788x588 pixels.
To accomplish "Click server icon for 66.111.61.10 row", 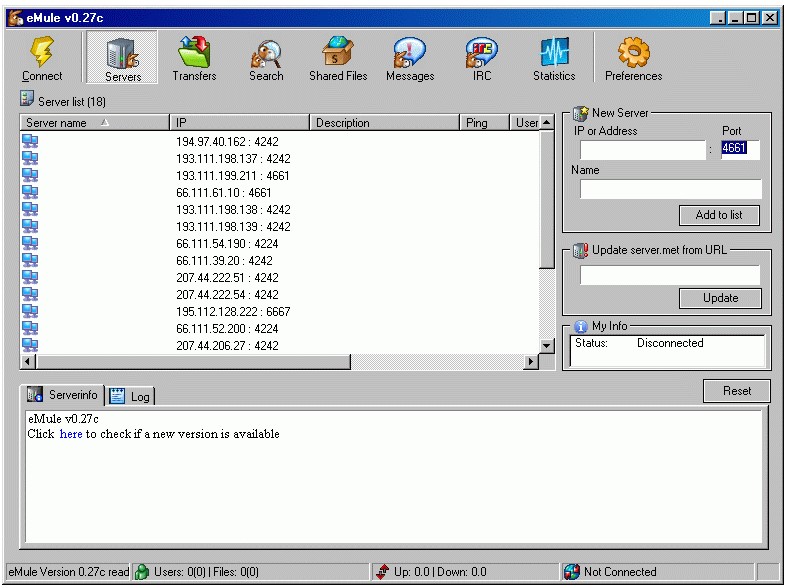I will tap(30, 192).
